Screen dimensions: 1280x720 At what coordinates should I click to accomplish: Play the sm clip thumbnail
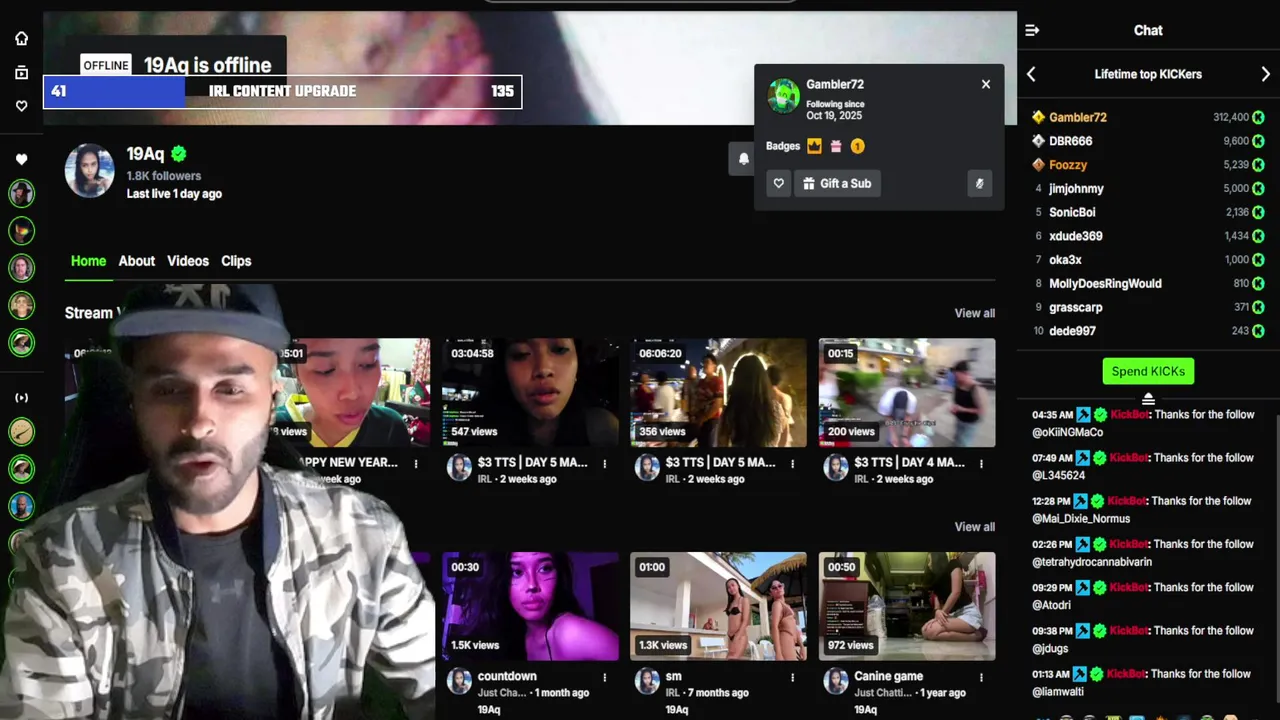718,606
